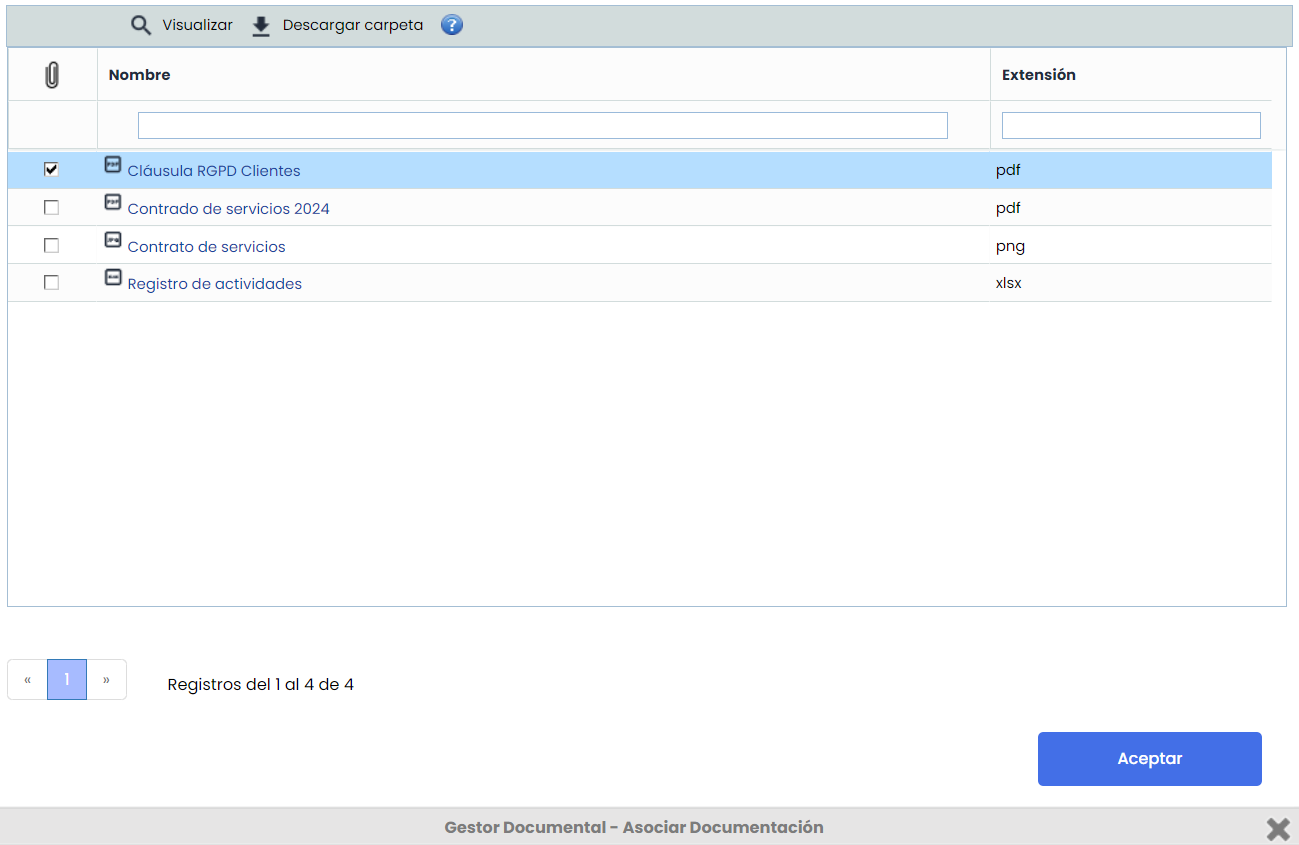Click the Descargar carpeta download icon

coord(261,26)
